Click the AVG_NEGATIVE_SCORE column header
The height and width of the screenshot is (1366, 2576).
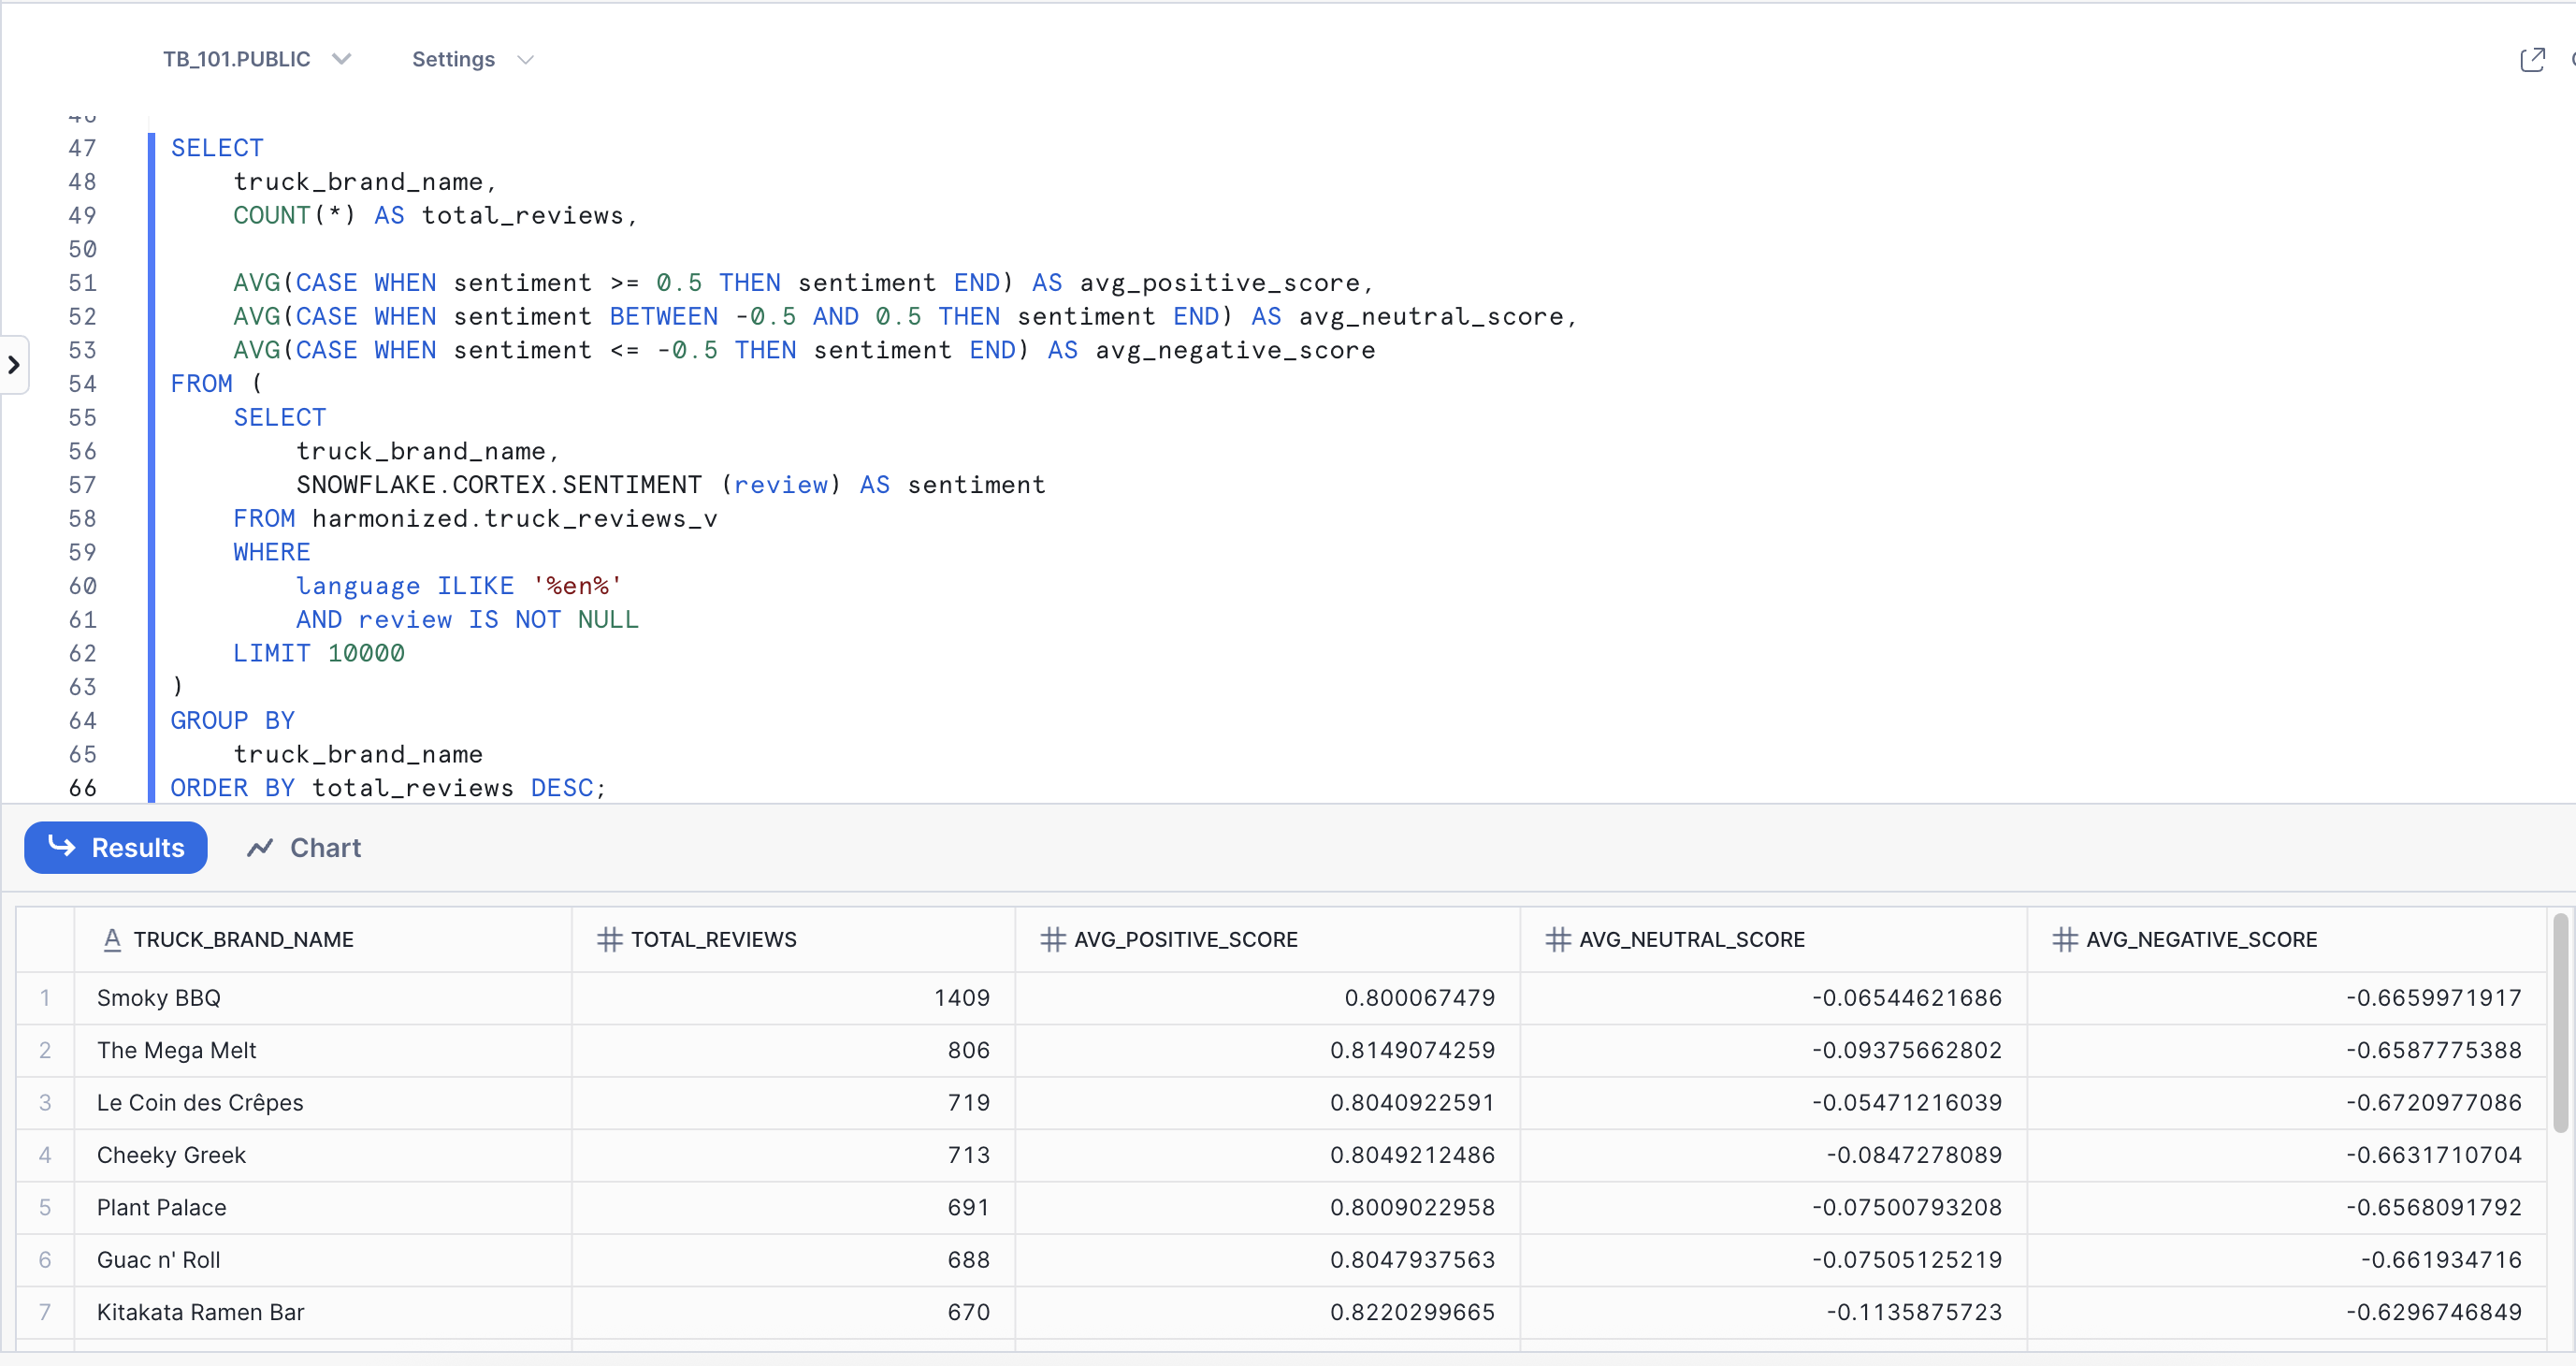click(x=2200, y=939)
